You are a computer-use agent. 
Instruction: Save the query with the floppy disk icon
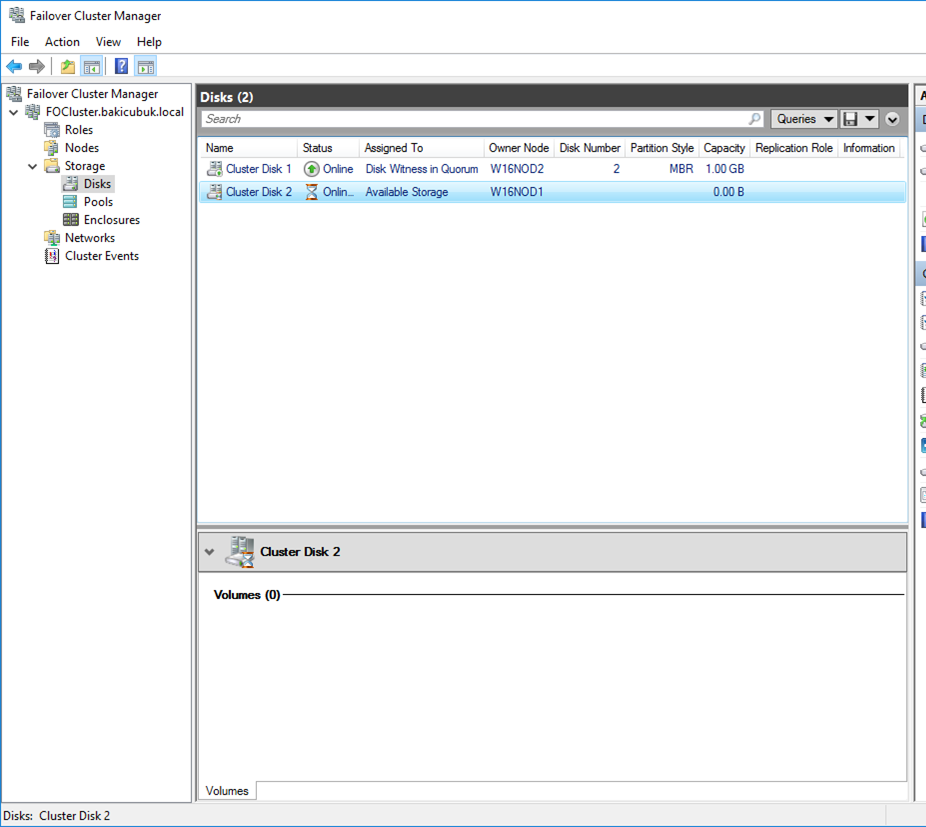pos(850,119)
